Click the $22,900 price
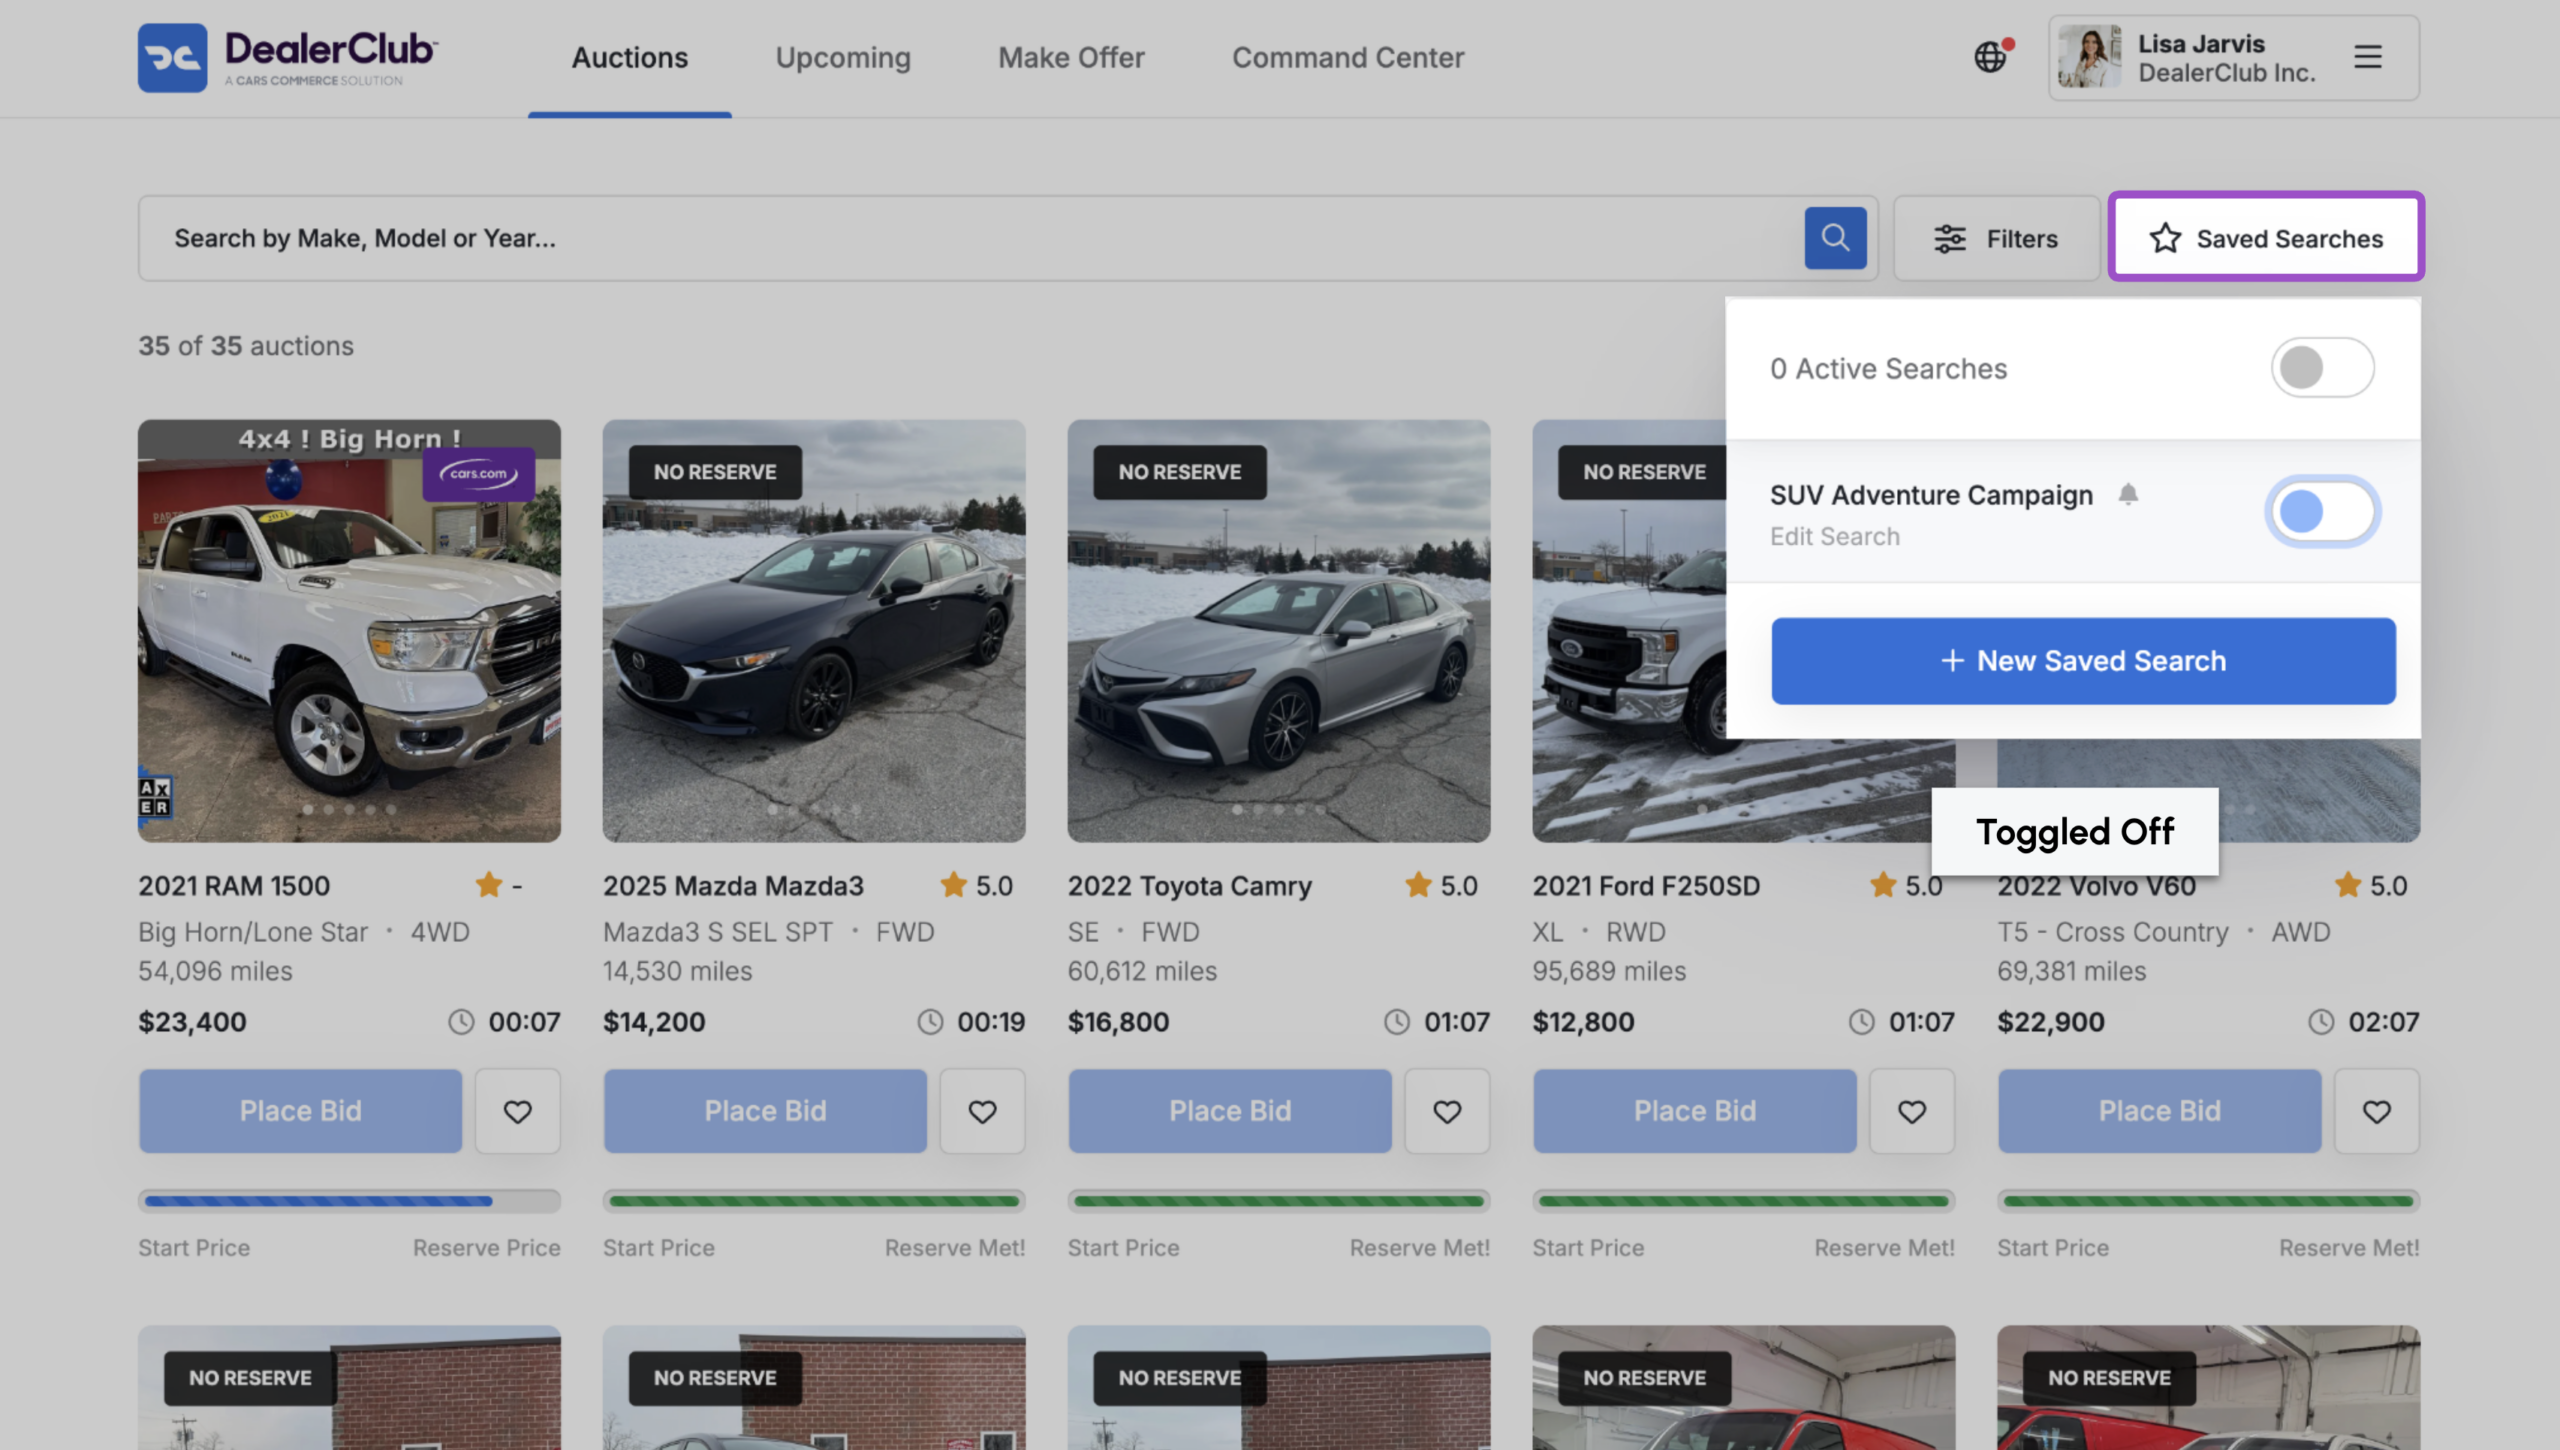 coord(2051,1022)
